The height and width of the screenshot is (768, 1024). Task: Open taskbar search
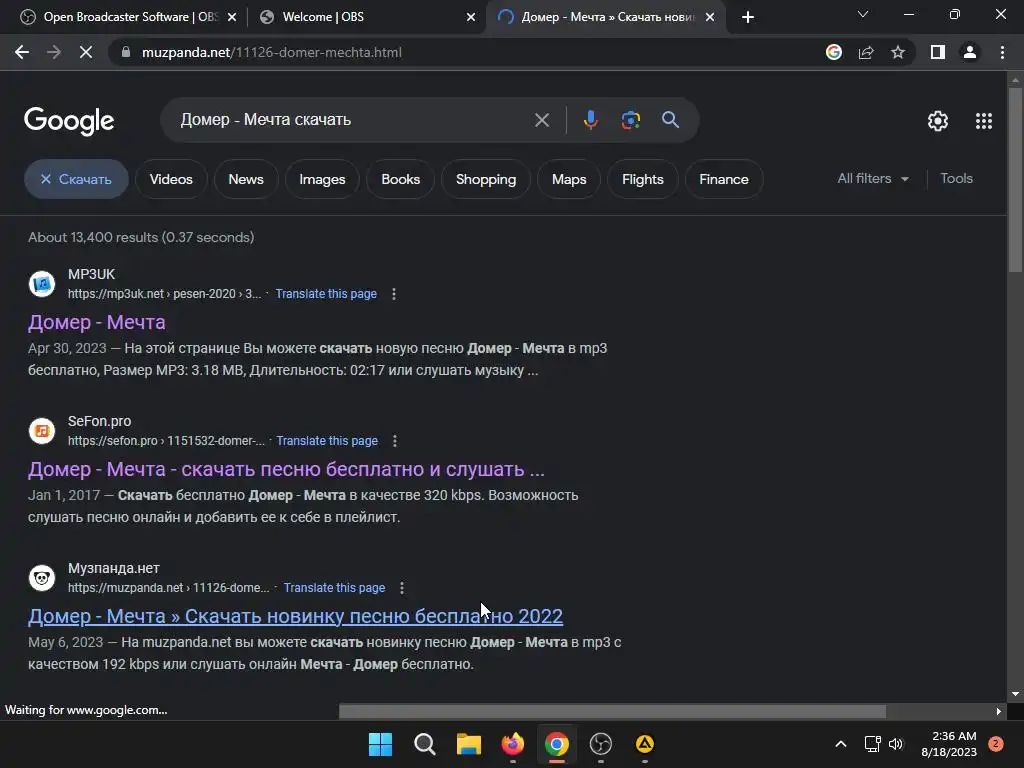pos(424,744)
